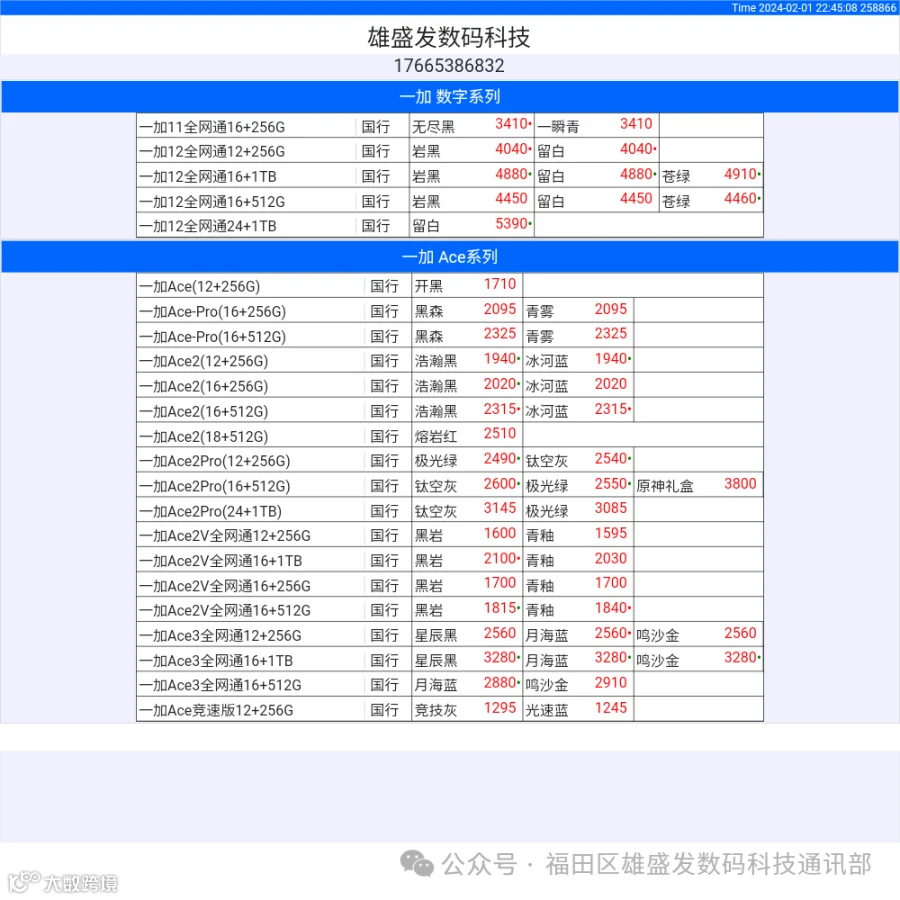Select the phone number 17665386832

(x=449, y=66)
